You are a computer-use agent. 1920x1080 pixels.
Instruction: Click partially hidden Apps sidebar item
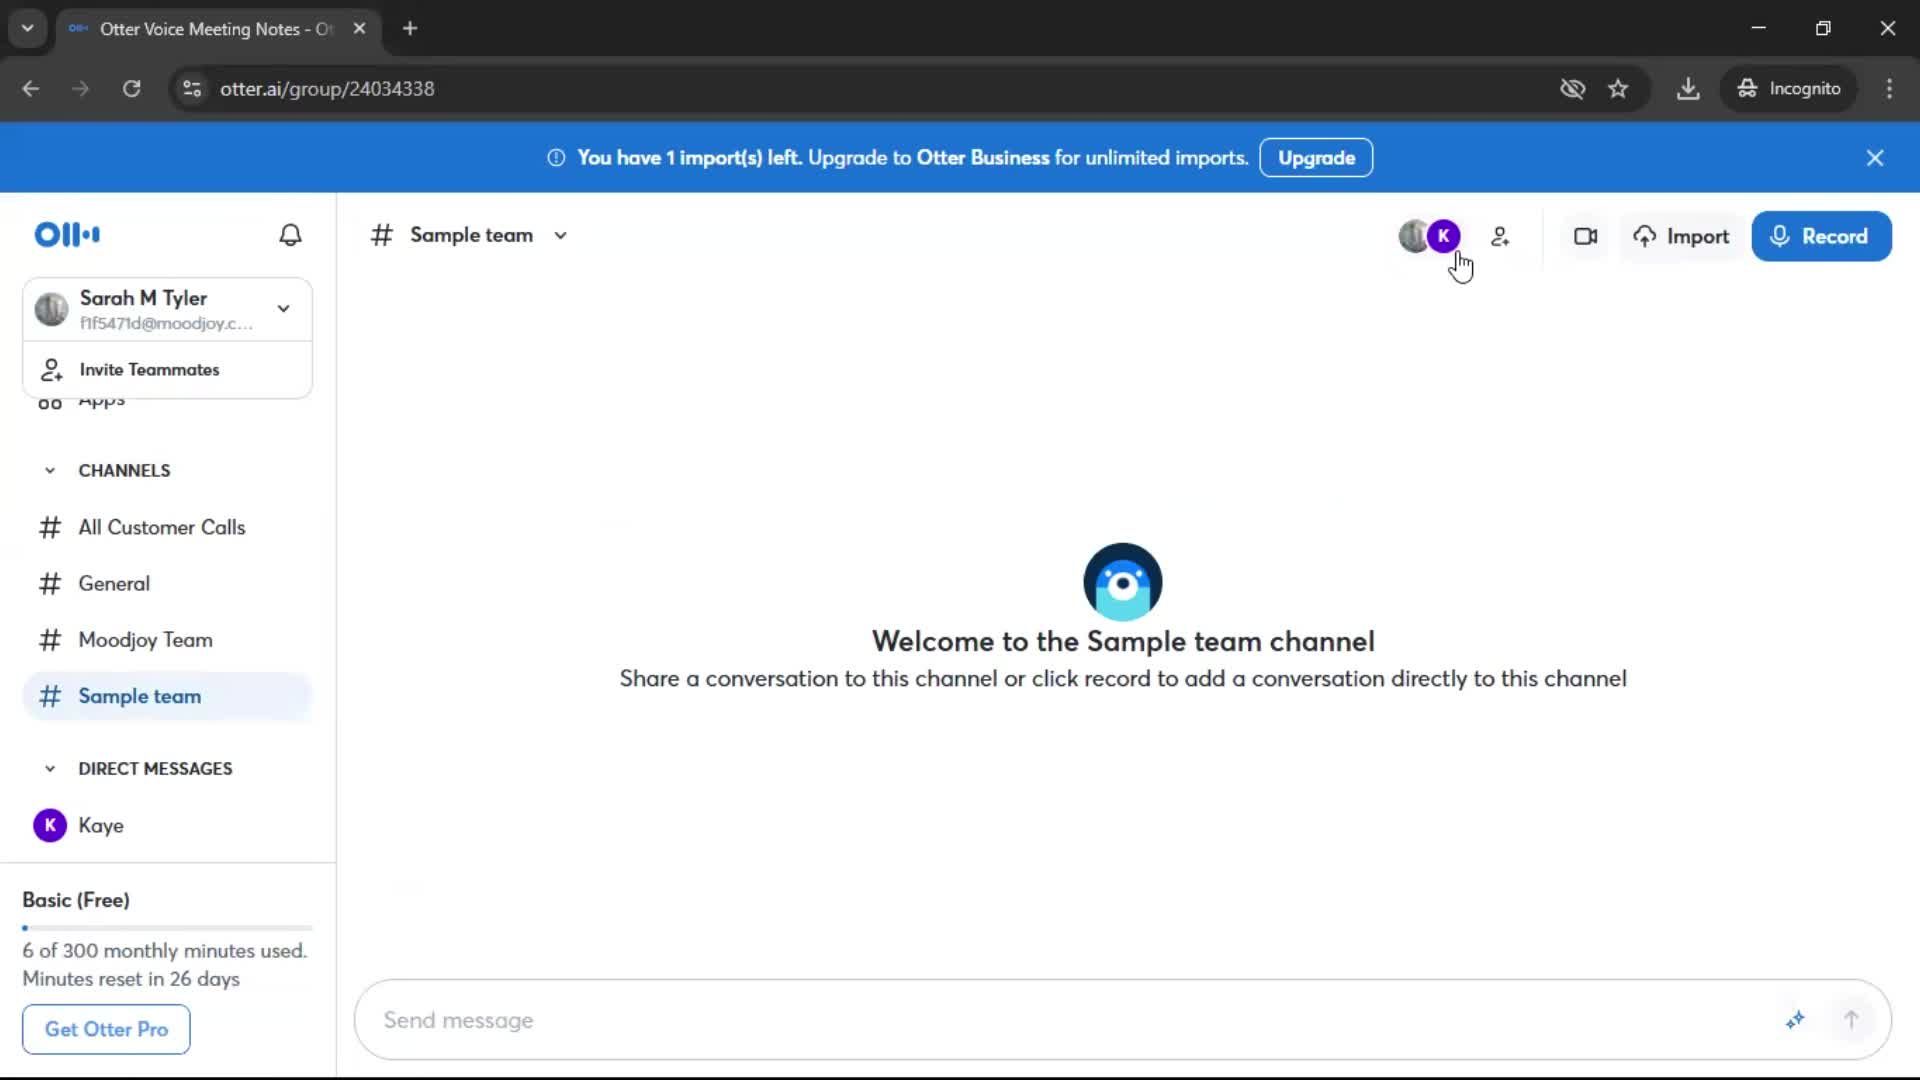100,403
